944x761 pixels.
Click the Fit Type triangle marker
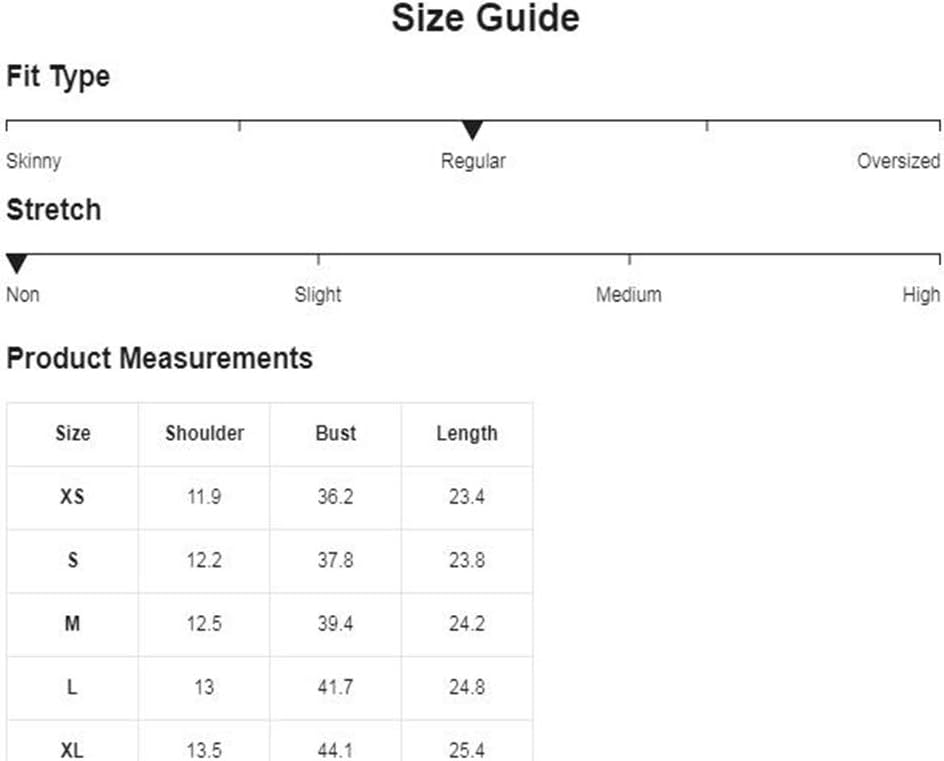(473, 130)
